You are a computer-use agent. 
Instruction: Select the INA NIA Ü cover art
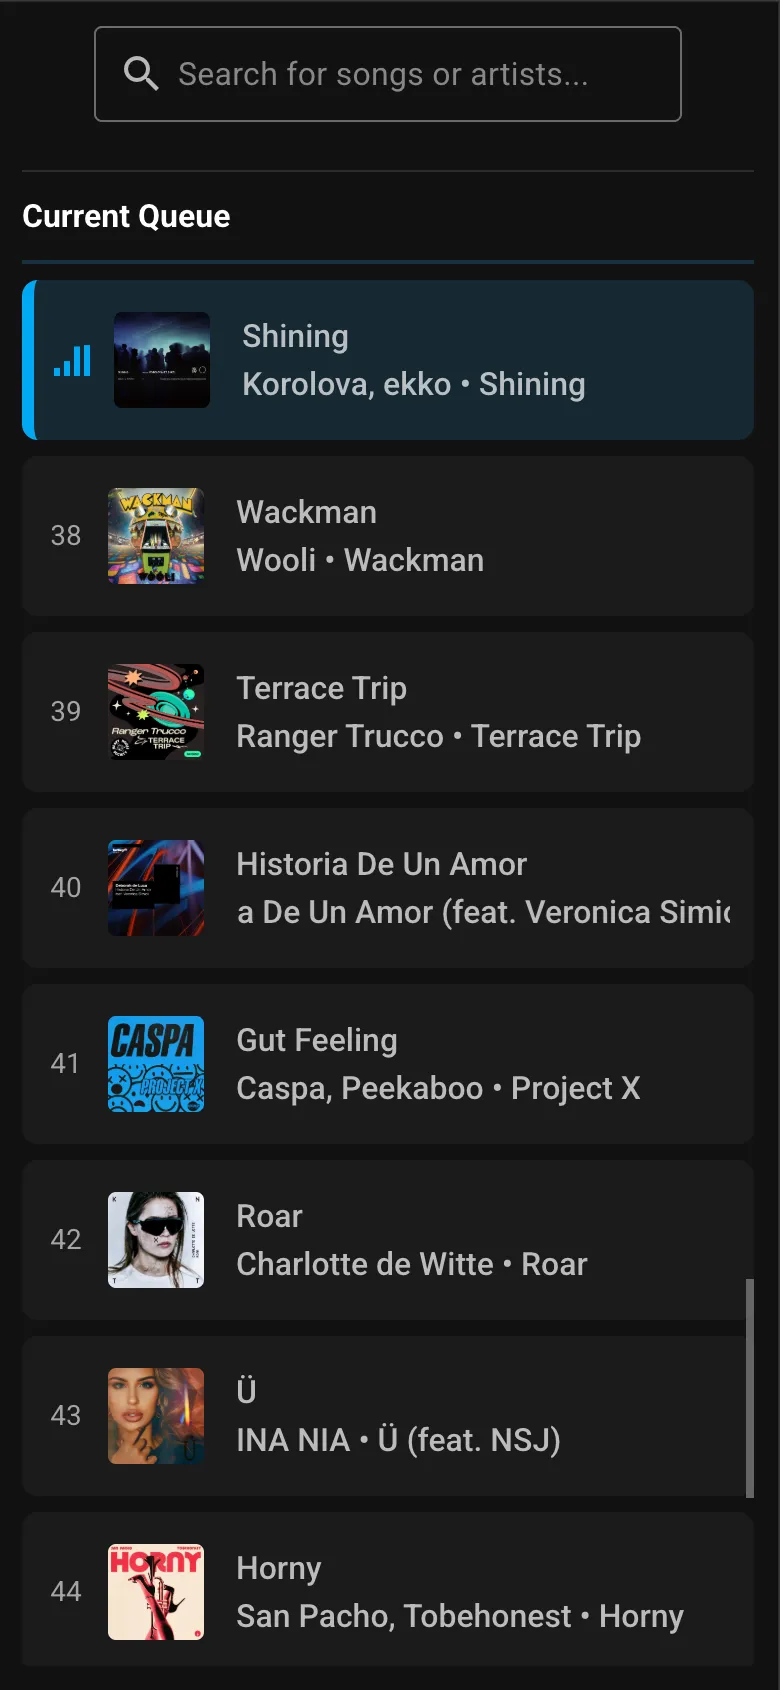tap(156, 1416)
